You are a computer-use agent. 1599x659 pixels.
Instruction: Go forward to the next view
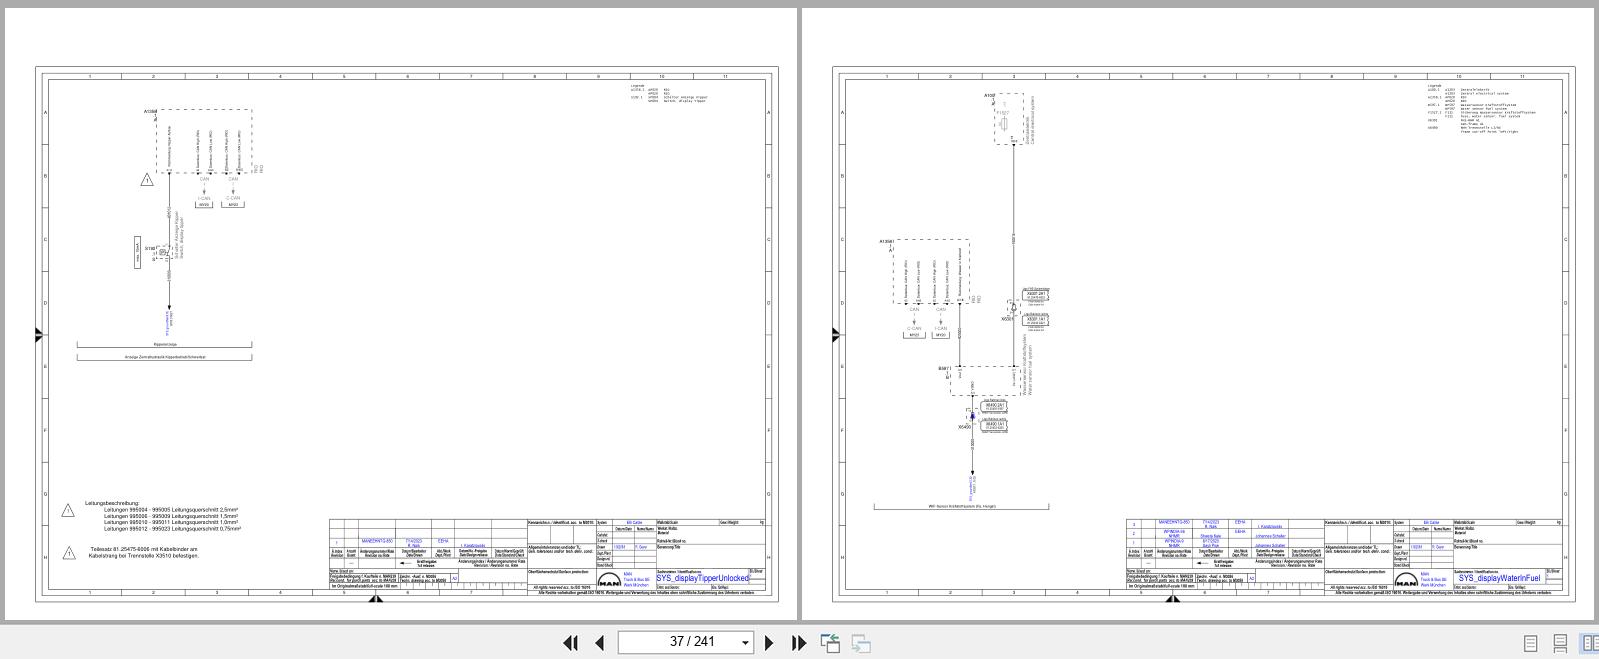(861, 643)
